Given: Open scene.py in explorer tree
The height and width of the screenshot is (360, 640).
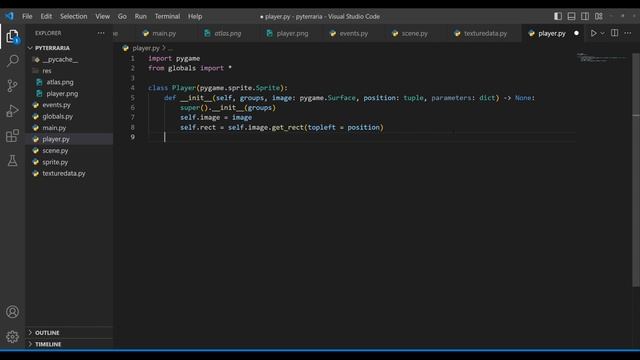Looking at the screenshot, I should click(69, 151).
